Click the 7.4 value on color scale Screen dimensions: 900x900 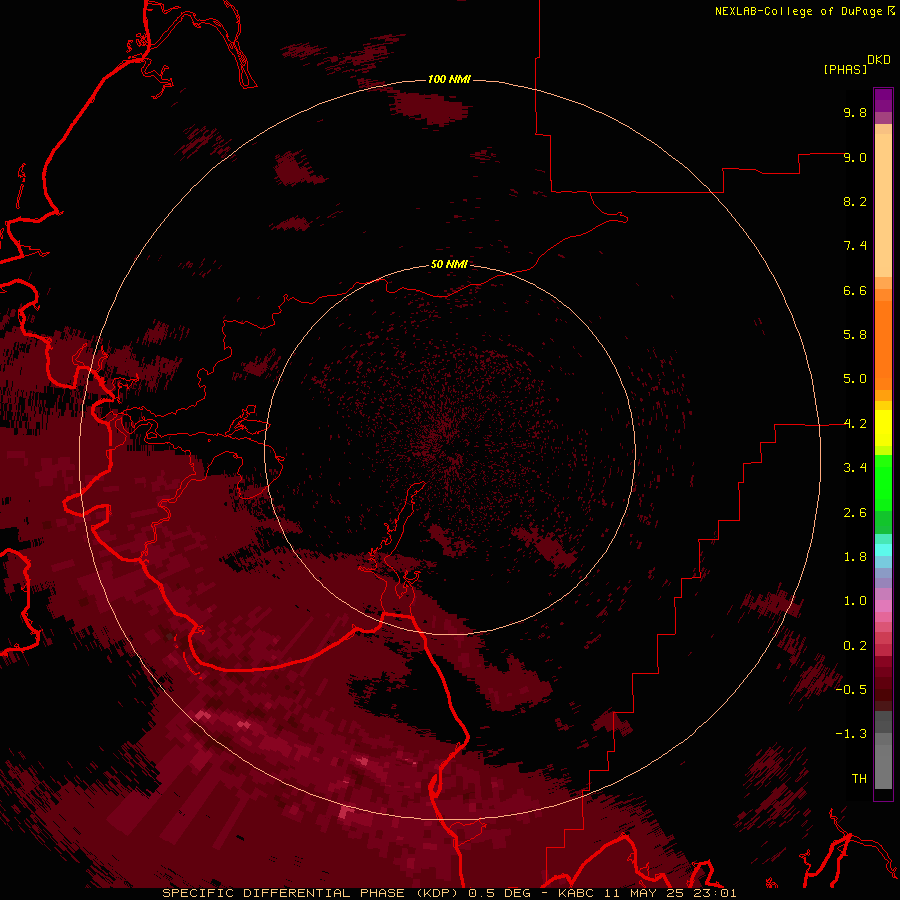click(x=855, y=246)
